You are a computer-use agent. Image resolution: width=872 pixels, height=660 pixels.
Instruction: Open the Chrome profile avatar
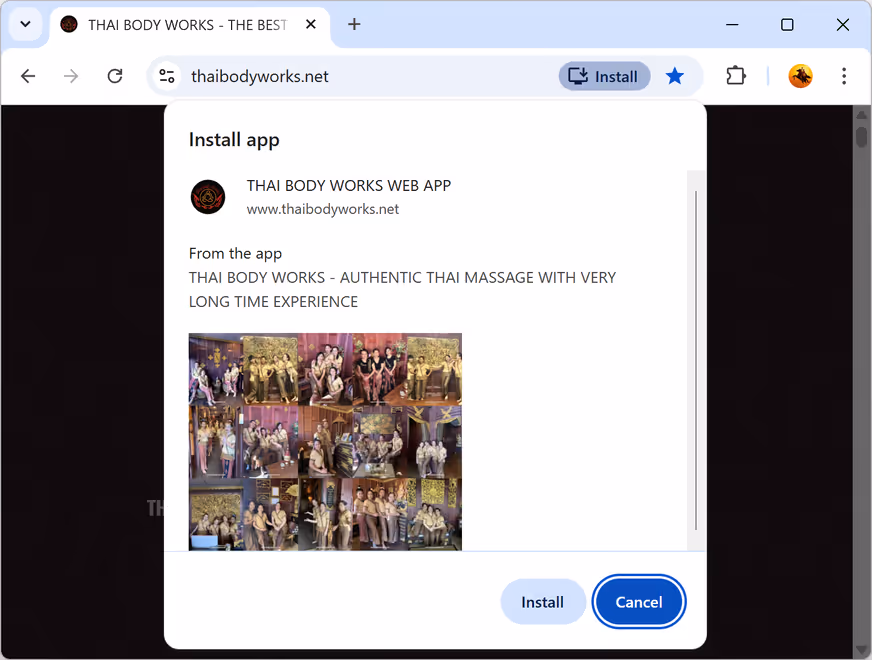click(x=800, y=76)
